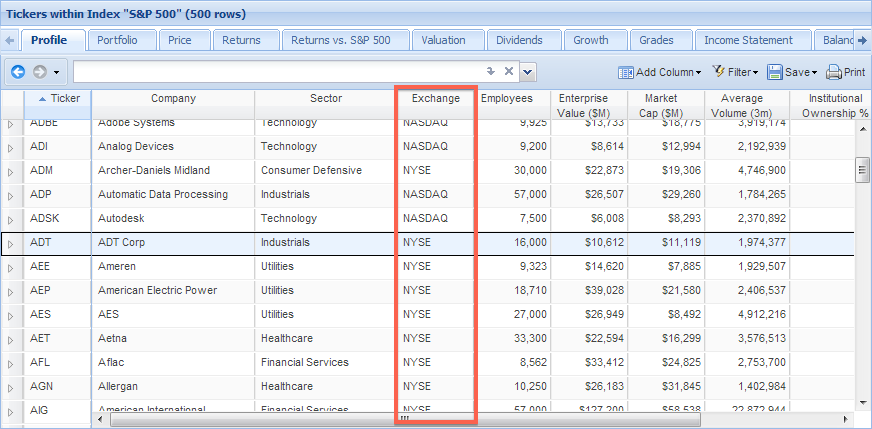Expand the ADP row
This screenshot has width=872, height=429.
11,195
